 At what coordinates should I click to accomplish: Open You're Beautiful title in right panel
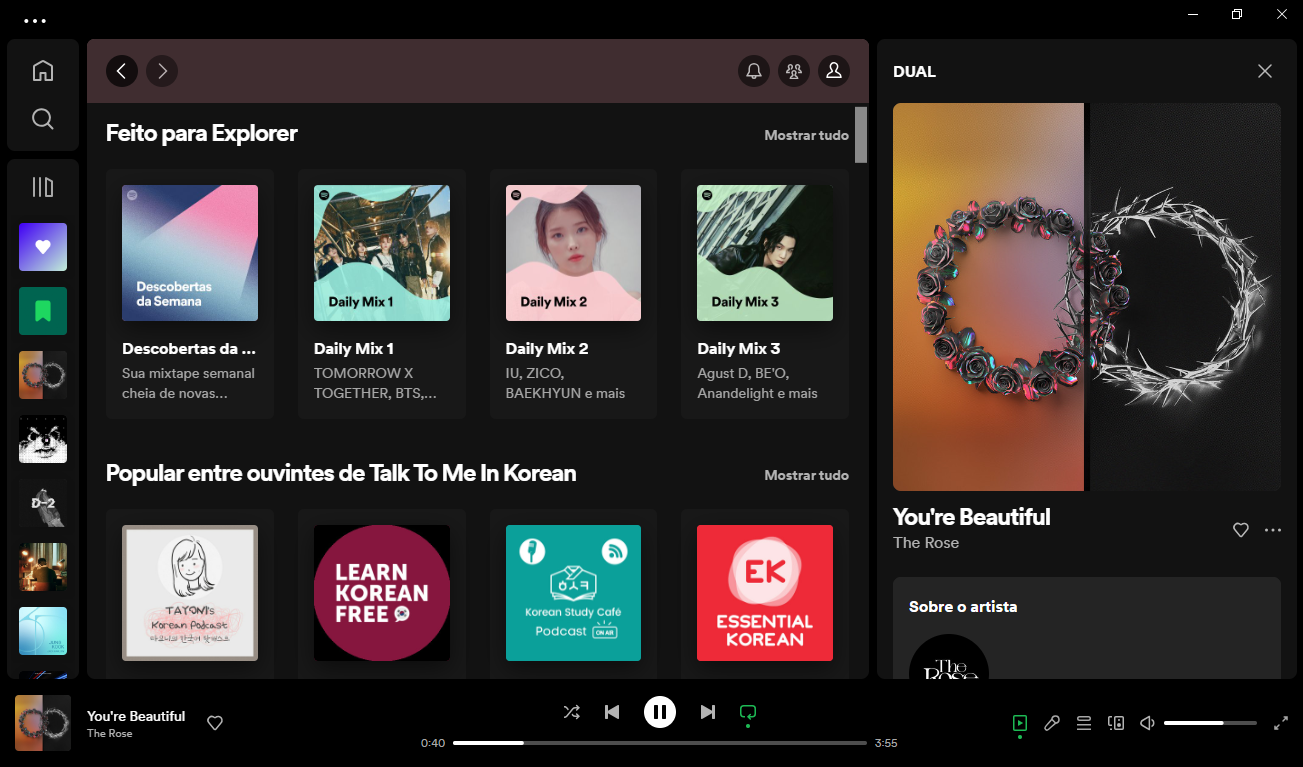tap(972, 517)
